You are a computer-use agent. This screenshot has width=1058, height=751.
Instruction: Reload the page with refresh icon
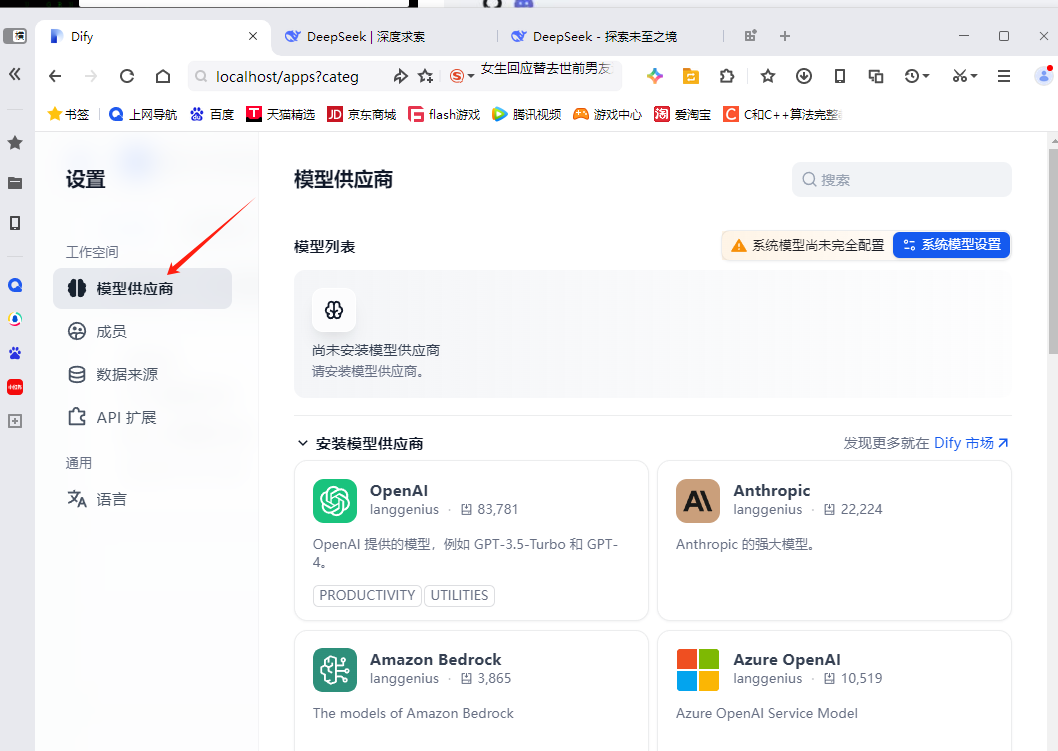(127, 76)
